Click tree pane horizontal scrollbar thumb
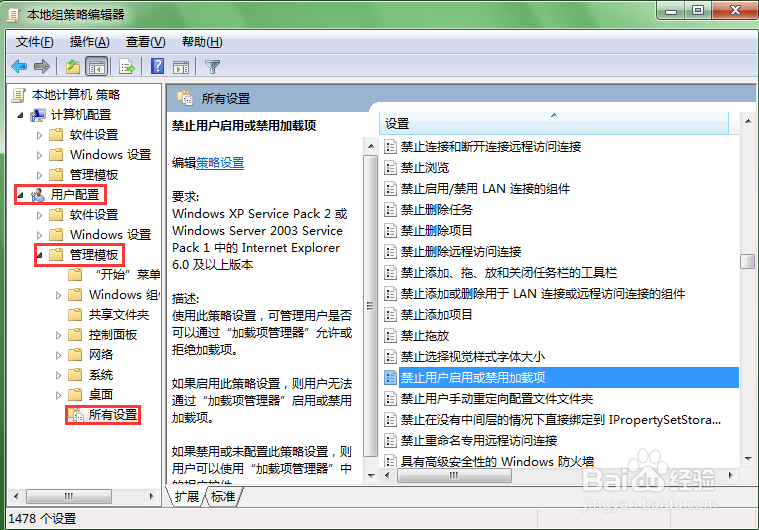Screen dimensions: 759x530 [x=69, y=496]
